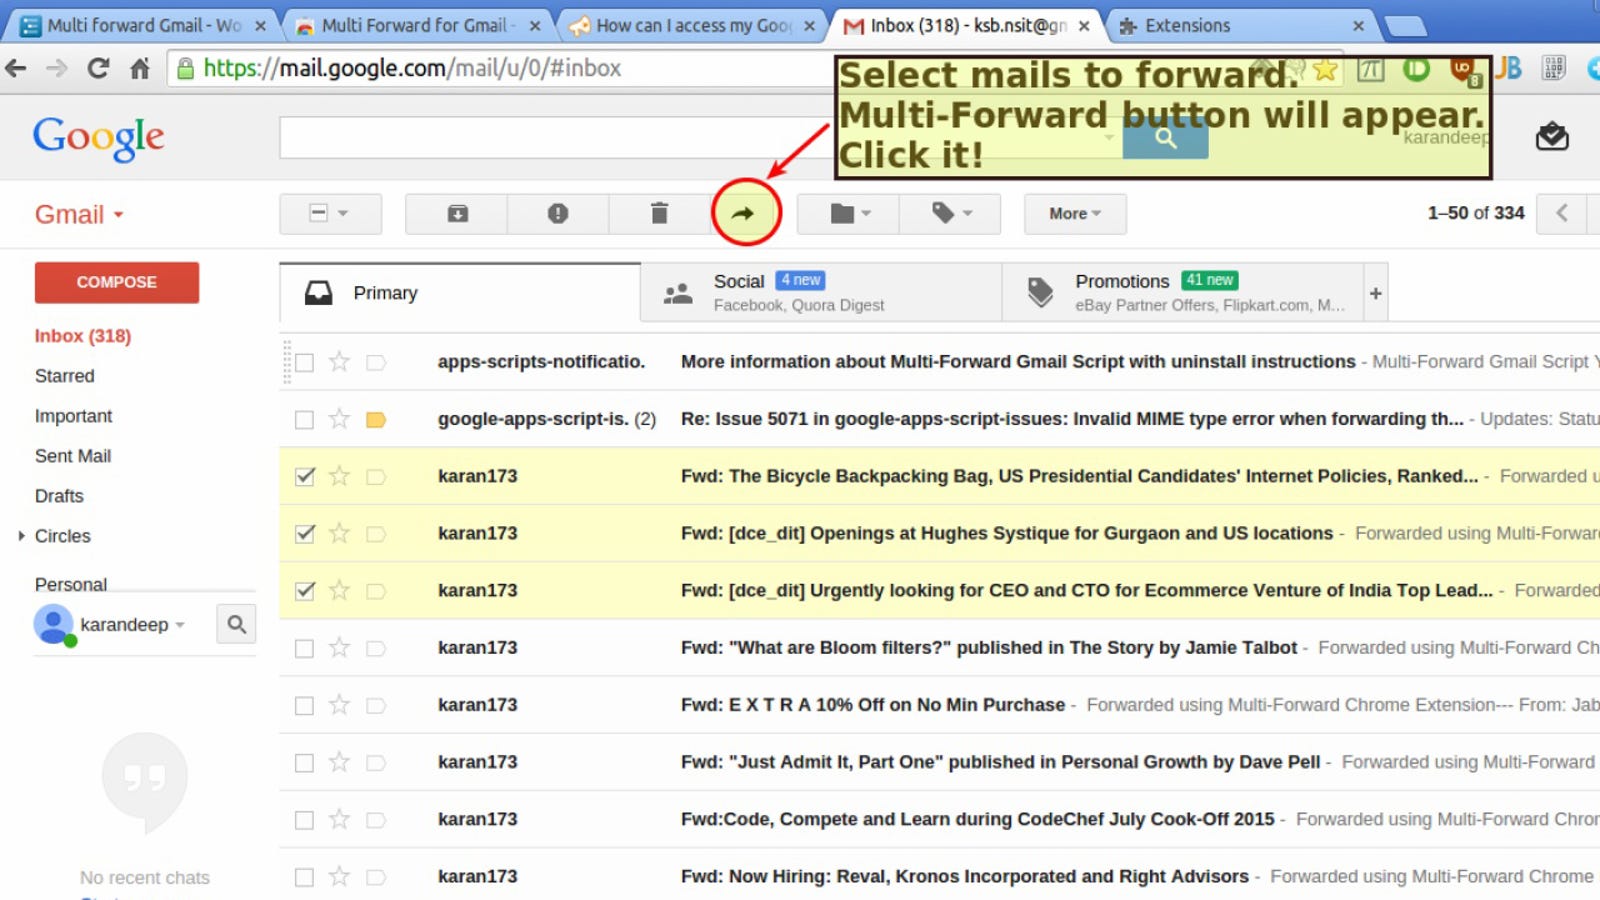Screen dimensions: 1600x900
Task: Uncheck the Hughes Systique openings email
Action: pos(304,534)
